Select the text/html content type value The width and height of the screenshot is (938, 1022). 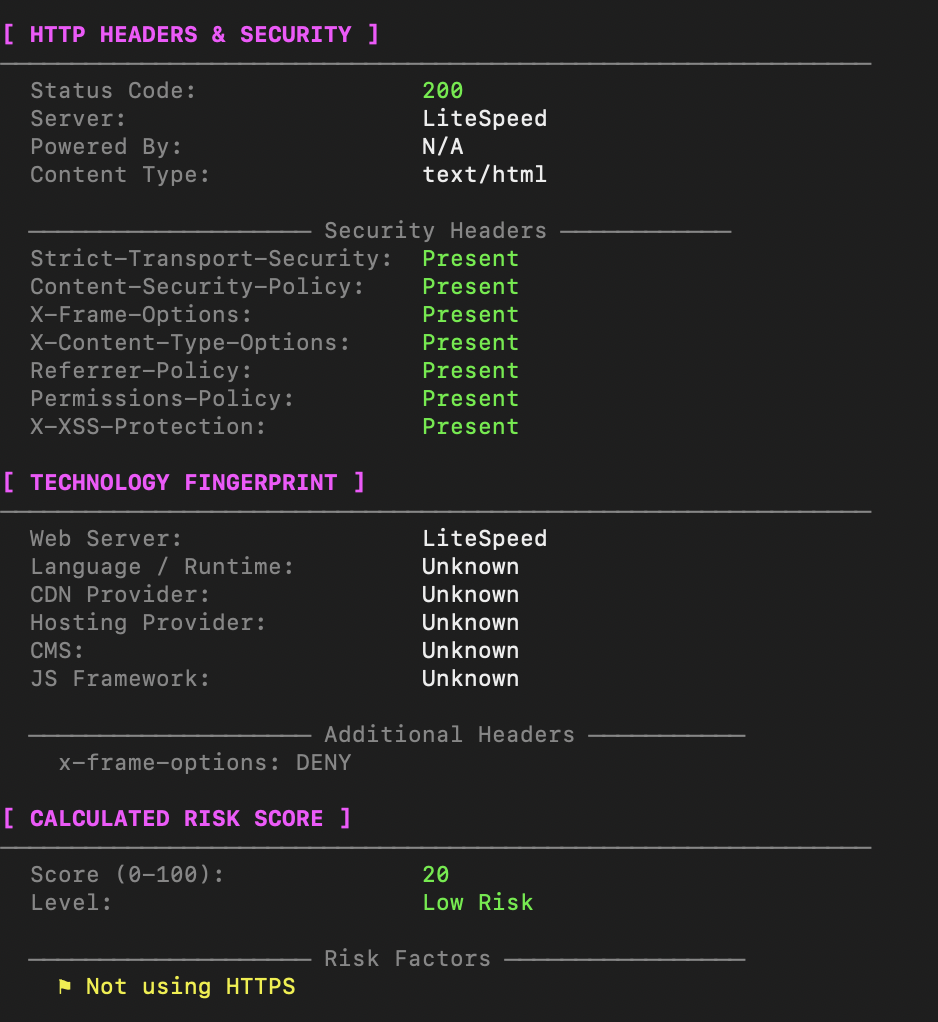[484, 175]
